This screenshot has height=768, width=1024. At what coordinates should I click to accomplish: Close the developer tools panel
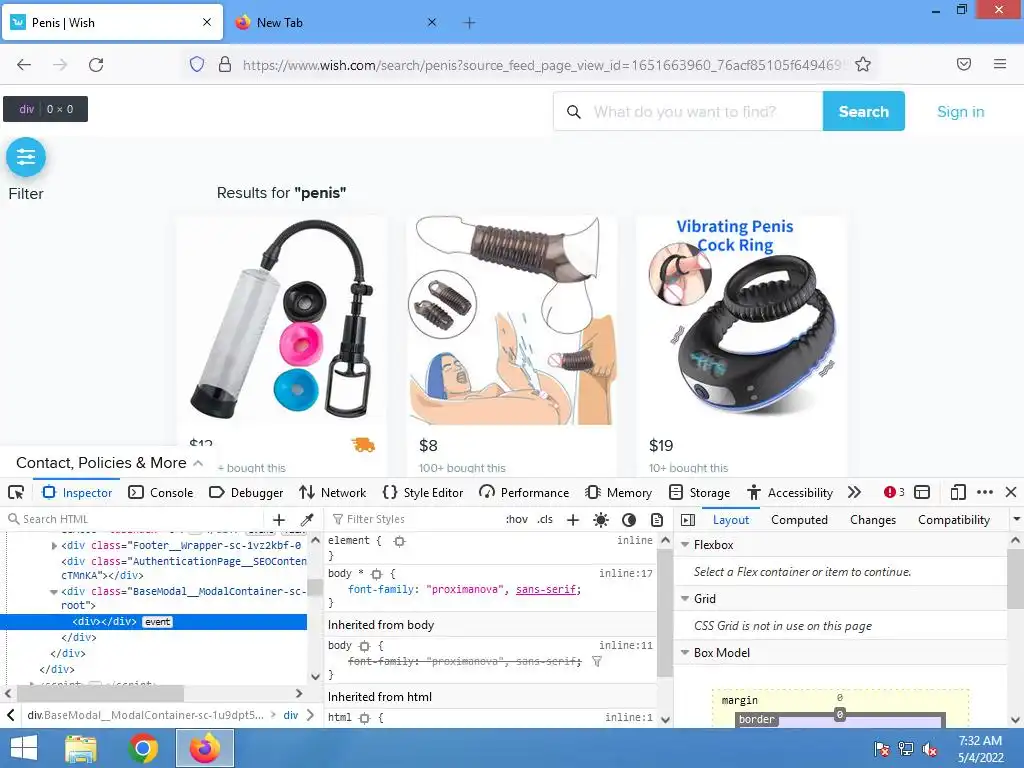[1011, 492]
